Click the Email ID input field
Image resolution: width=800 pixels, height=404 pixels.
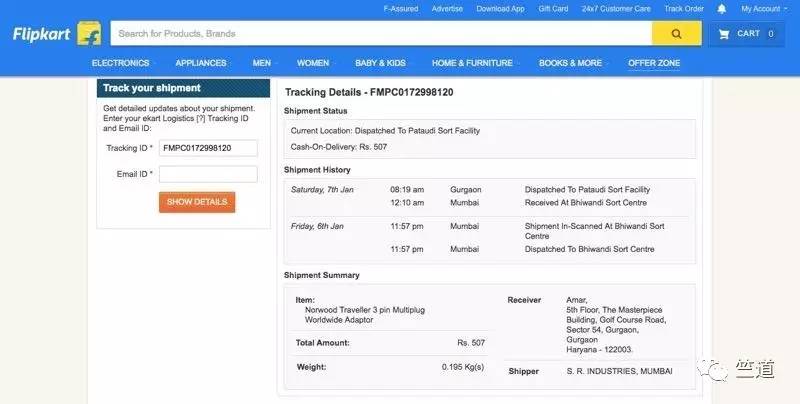click(x=208, y=174)
